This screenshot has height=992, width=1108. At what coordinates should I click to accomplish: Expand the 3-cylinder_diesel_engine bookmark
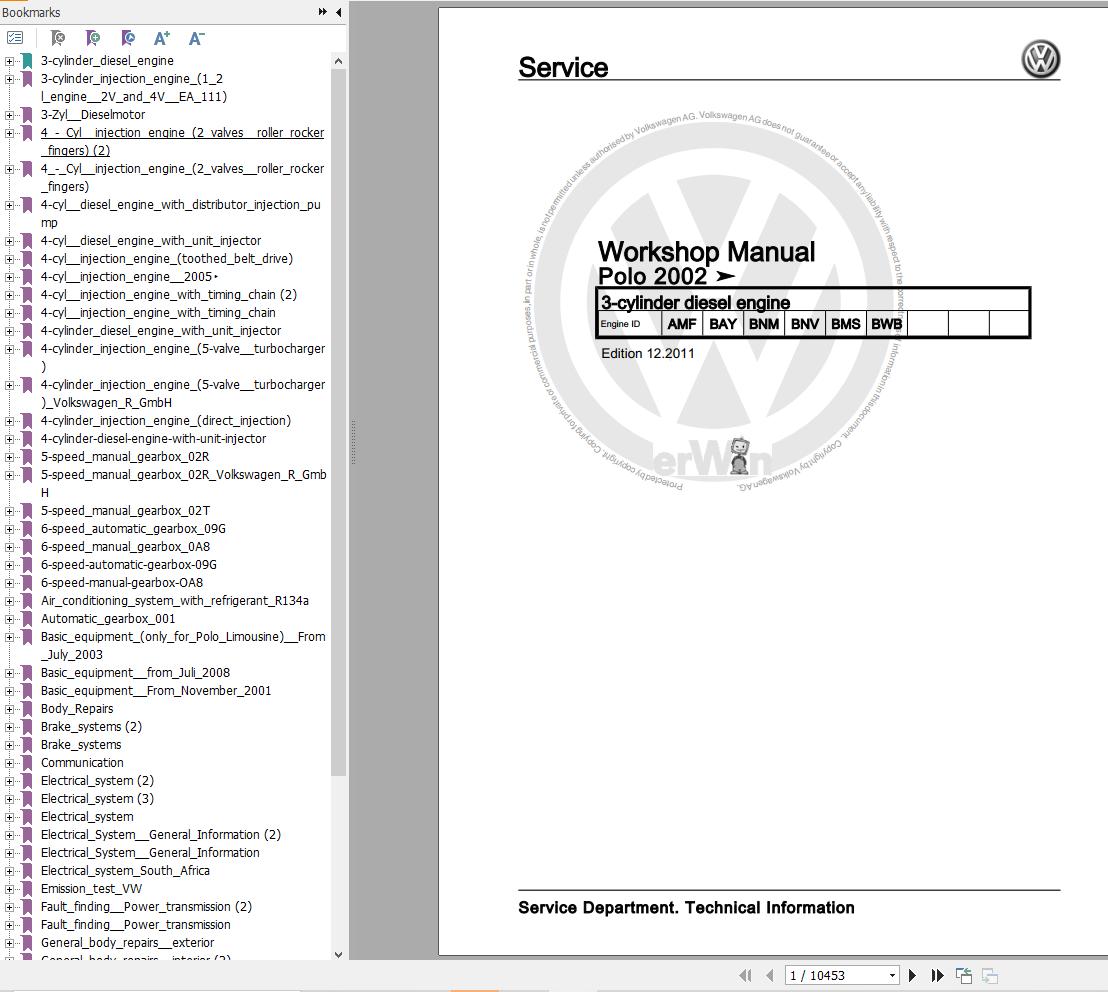click(x=9, y=61)
